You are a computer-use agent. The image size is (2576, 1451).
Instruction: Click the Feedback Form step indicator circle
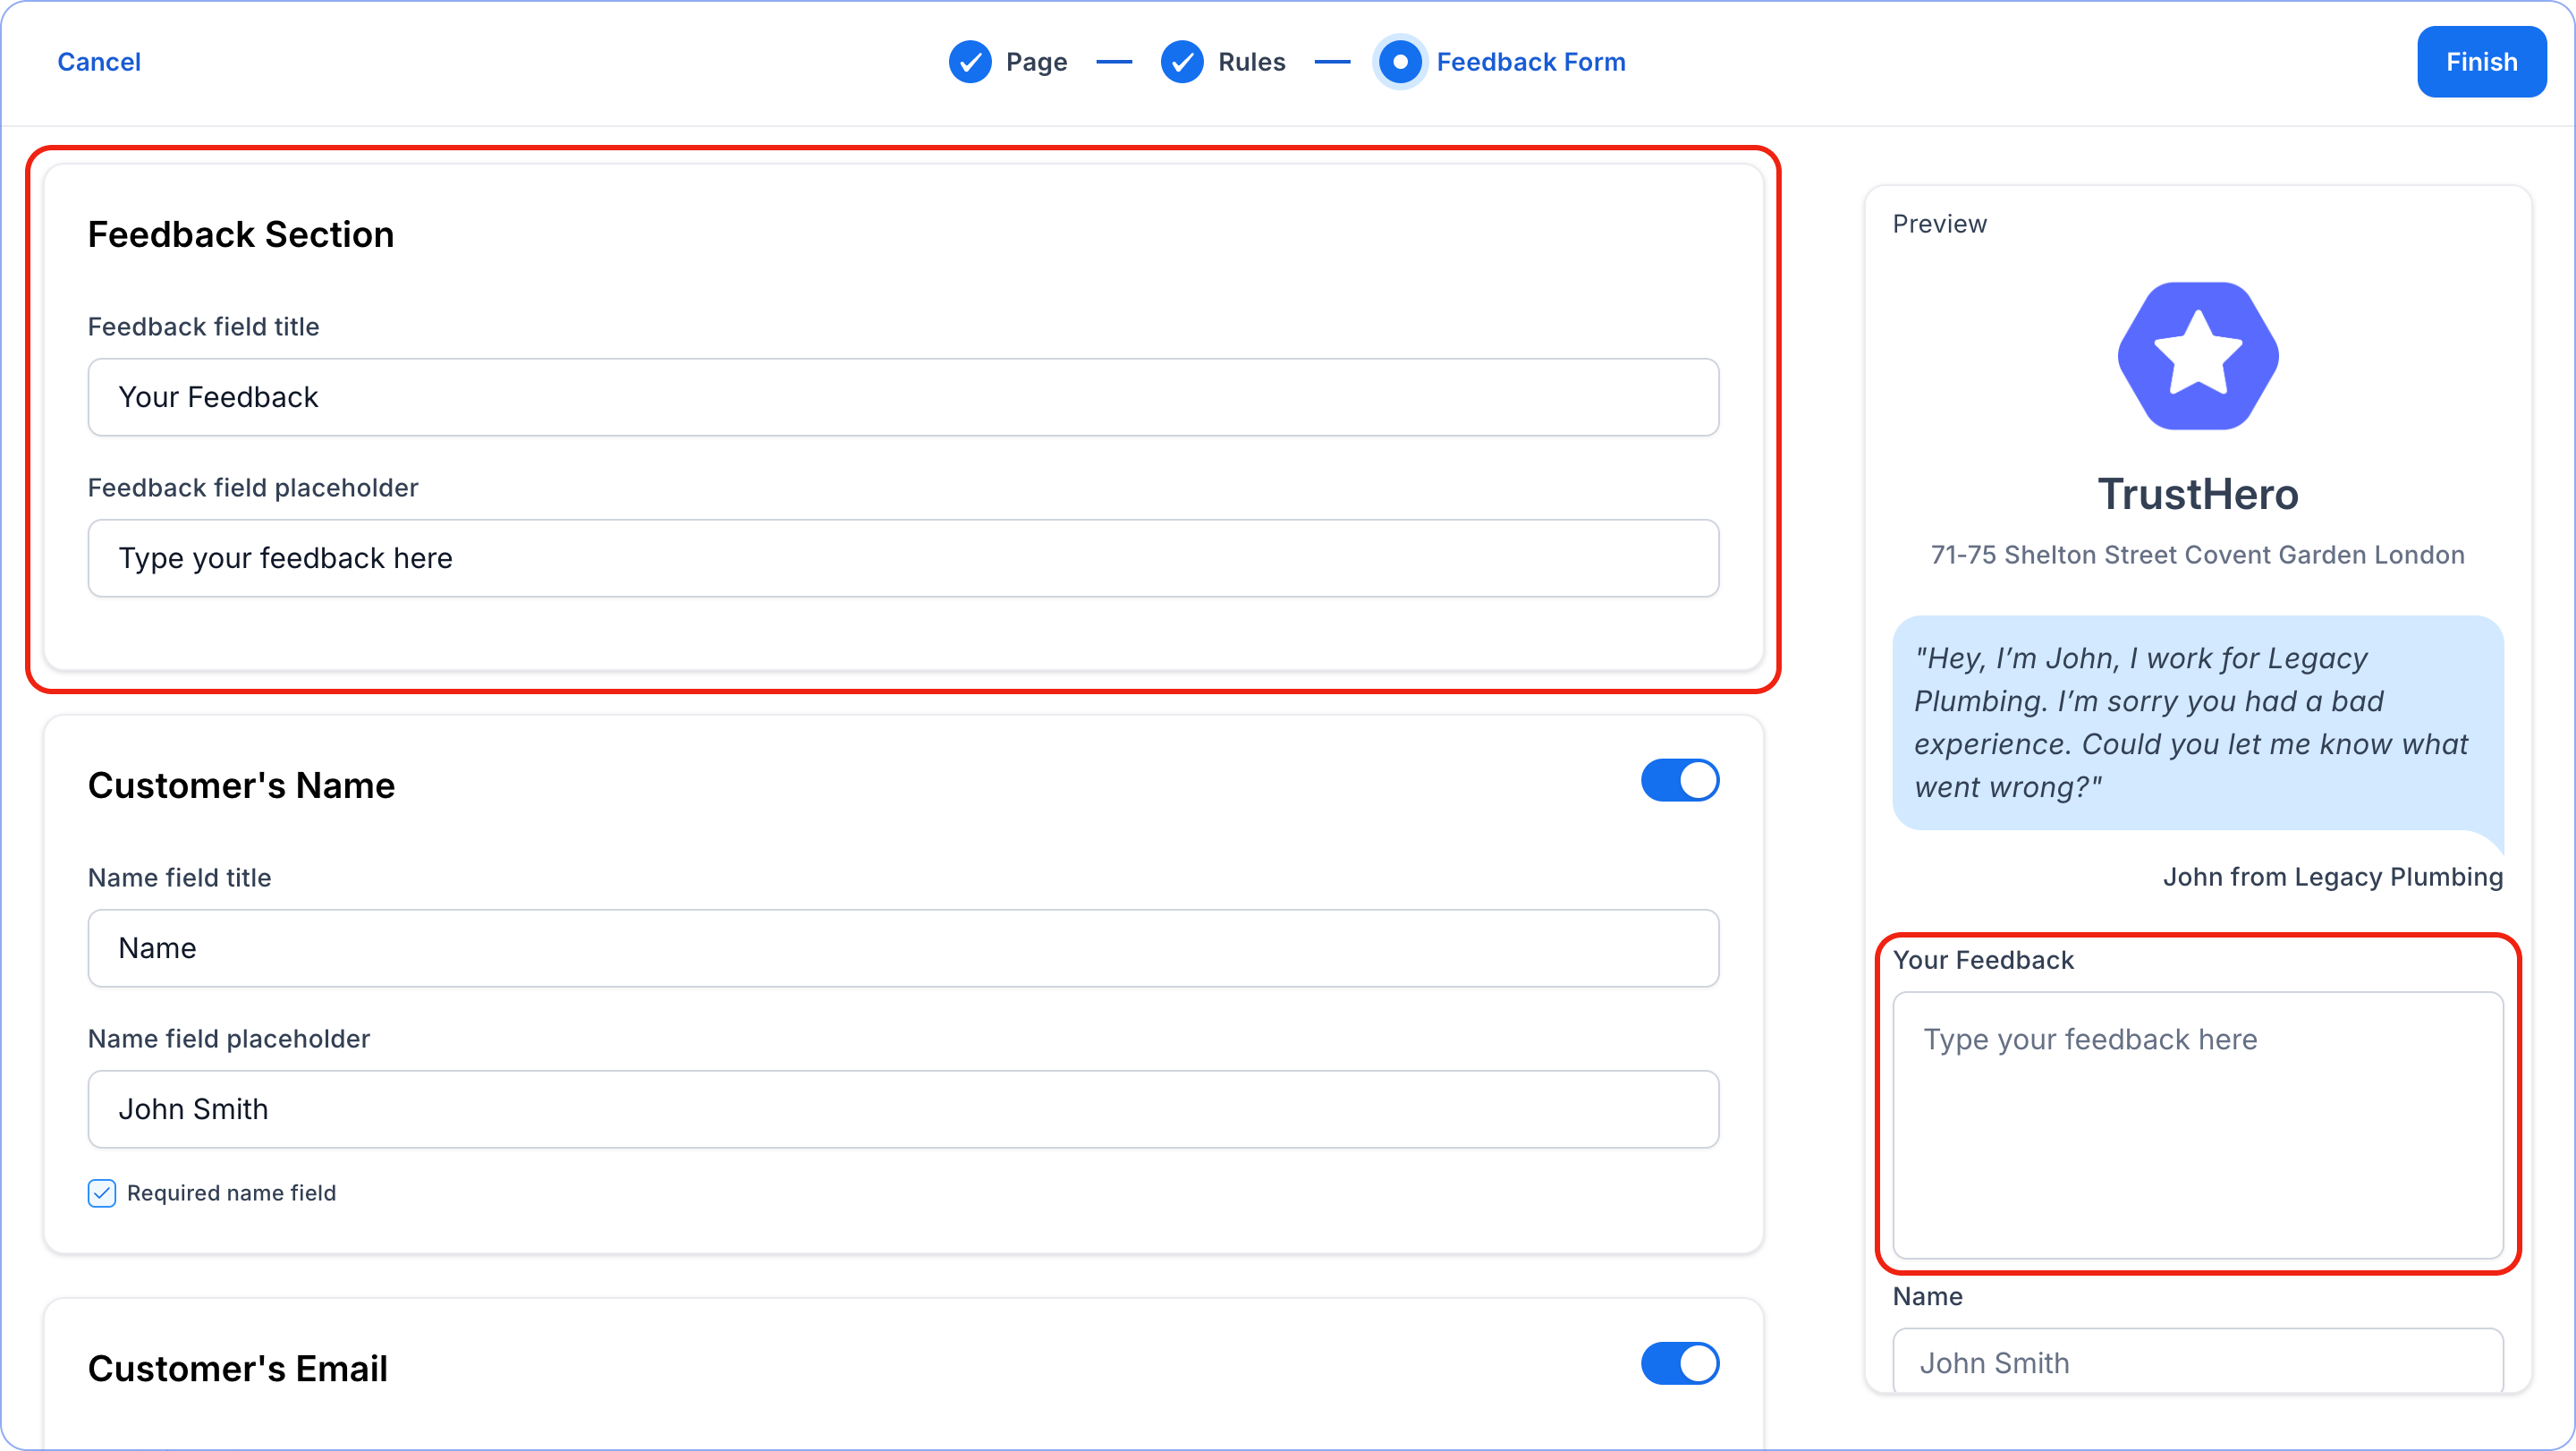1399,62
